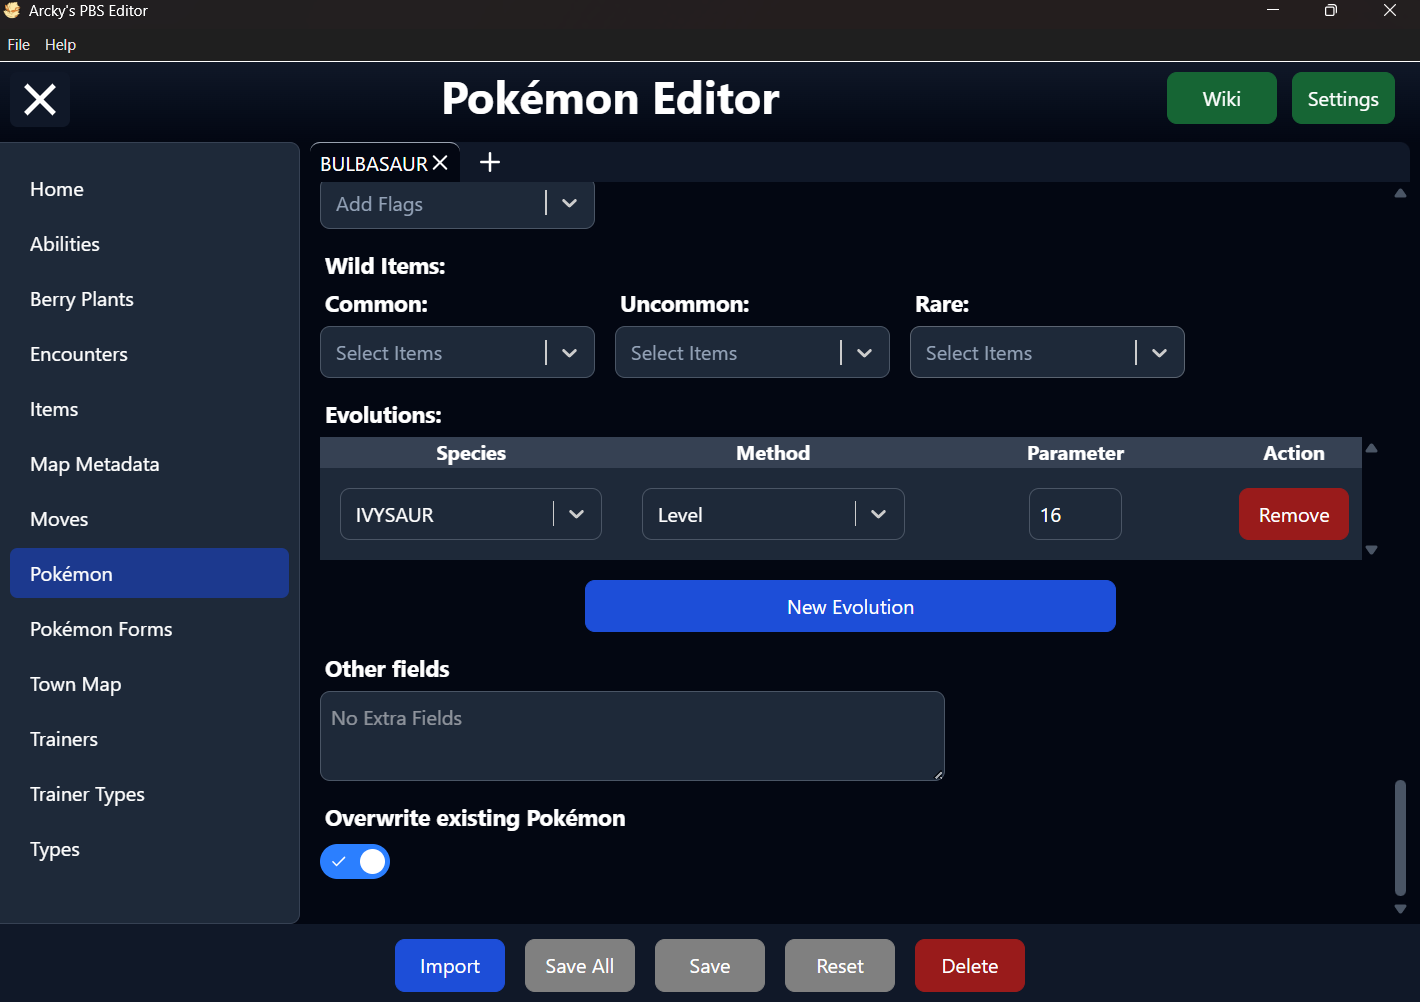Screen dimensions: 1420x1002
Task: Click the main page scroll-up arrow
Action: [x=1400, y=193]
